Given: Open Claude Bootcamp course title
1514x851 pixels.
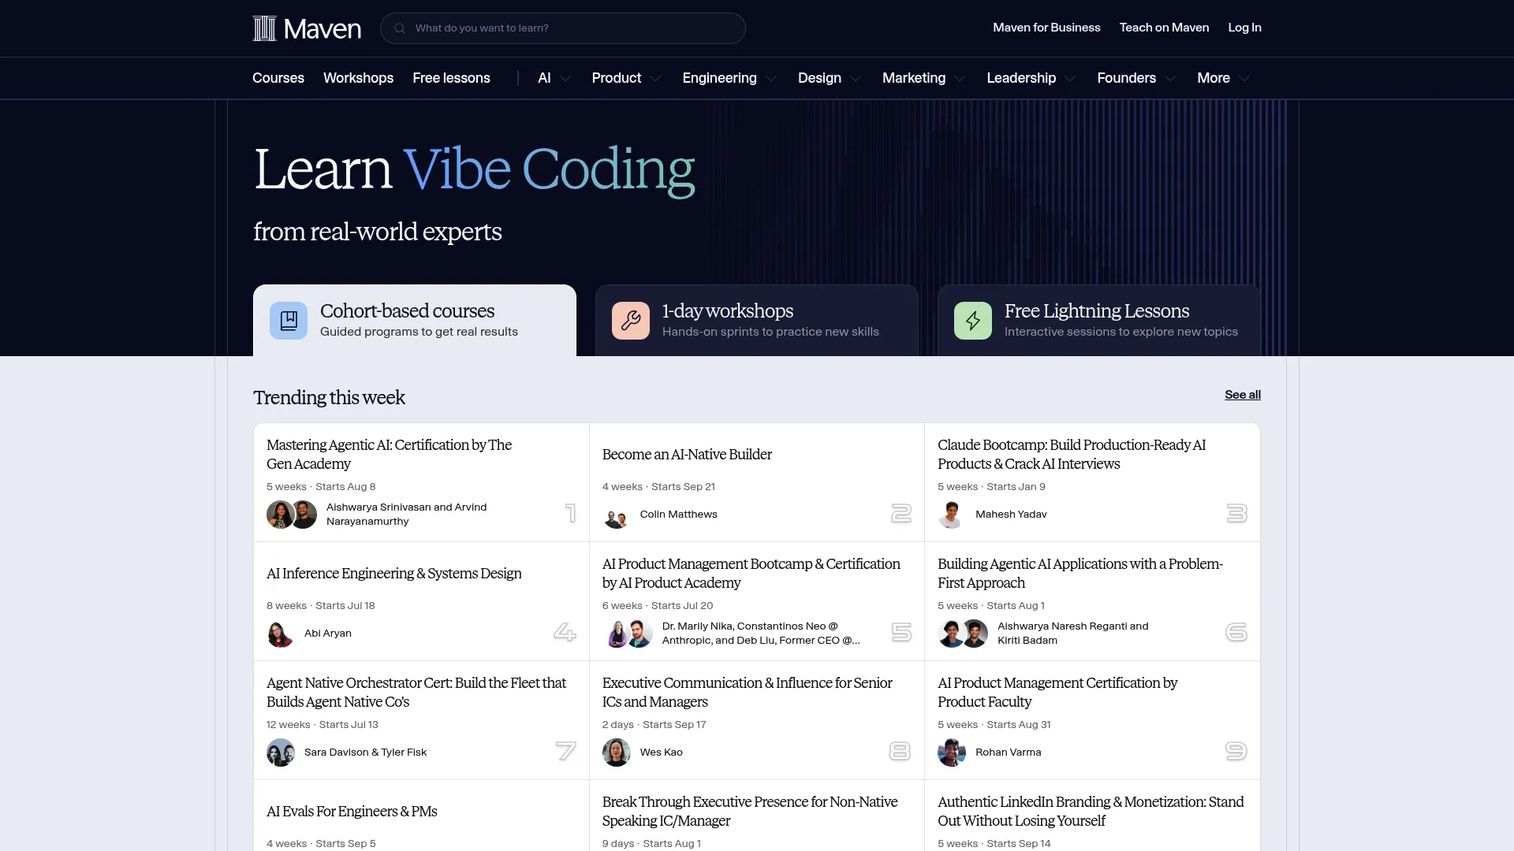Looking at the screenshot, I should [1072, 454].
